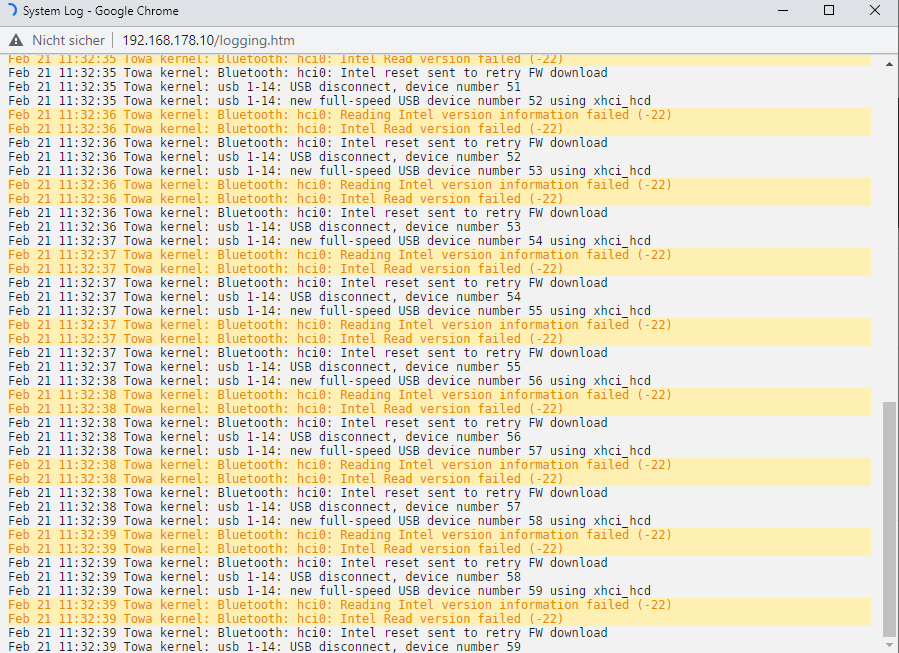Click log line 'new full-speed USB device number 54'

coord(330,241)
